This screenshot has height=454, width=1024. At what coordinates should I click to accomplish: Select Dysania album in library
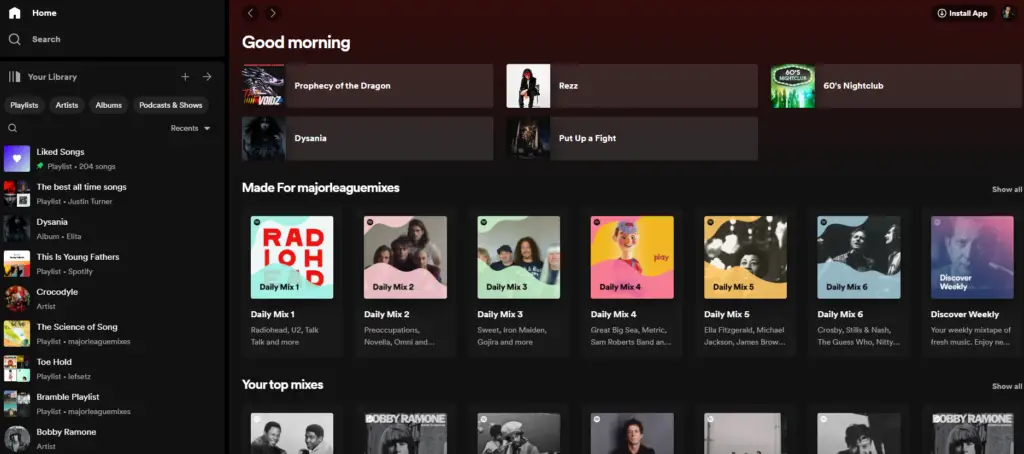coord(112,229)
